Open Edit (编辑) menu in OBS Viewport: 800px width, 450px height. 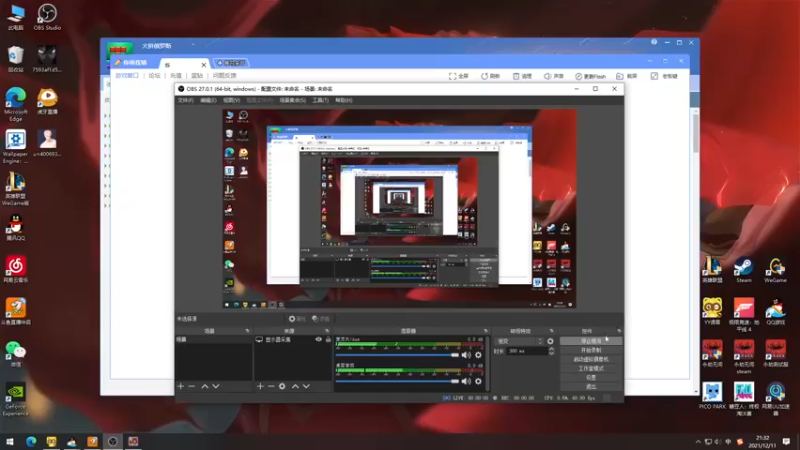click(208, 100)
